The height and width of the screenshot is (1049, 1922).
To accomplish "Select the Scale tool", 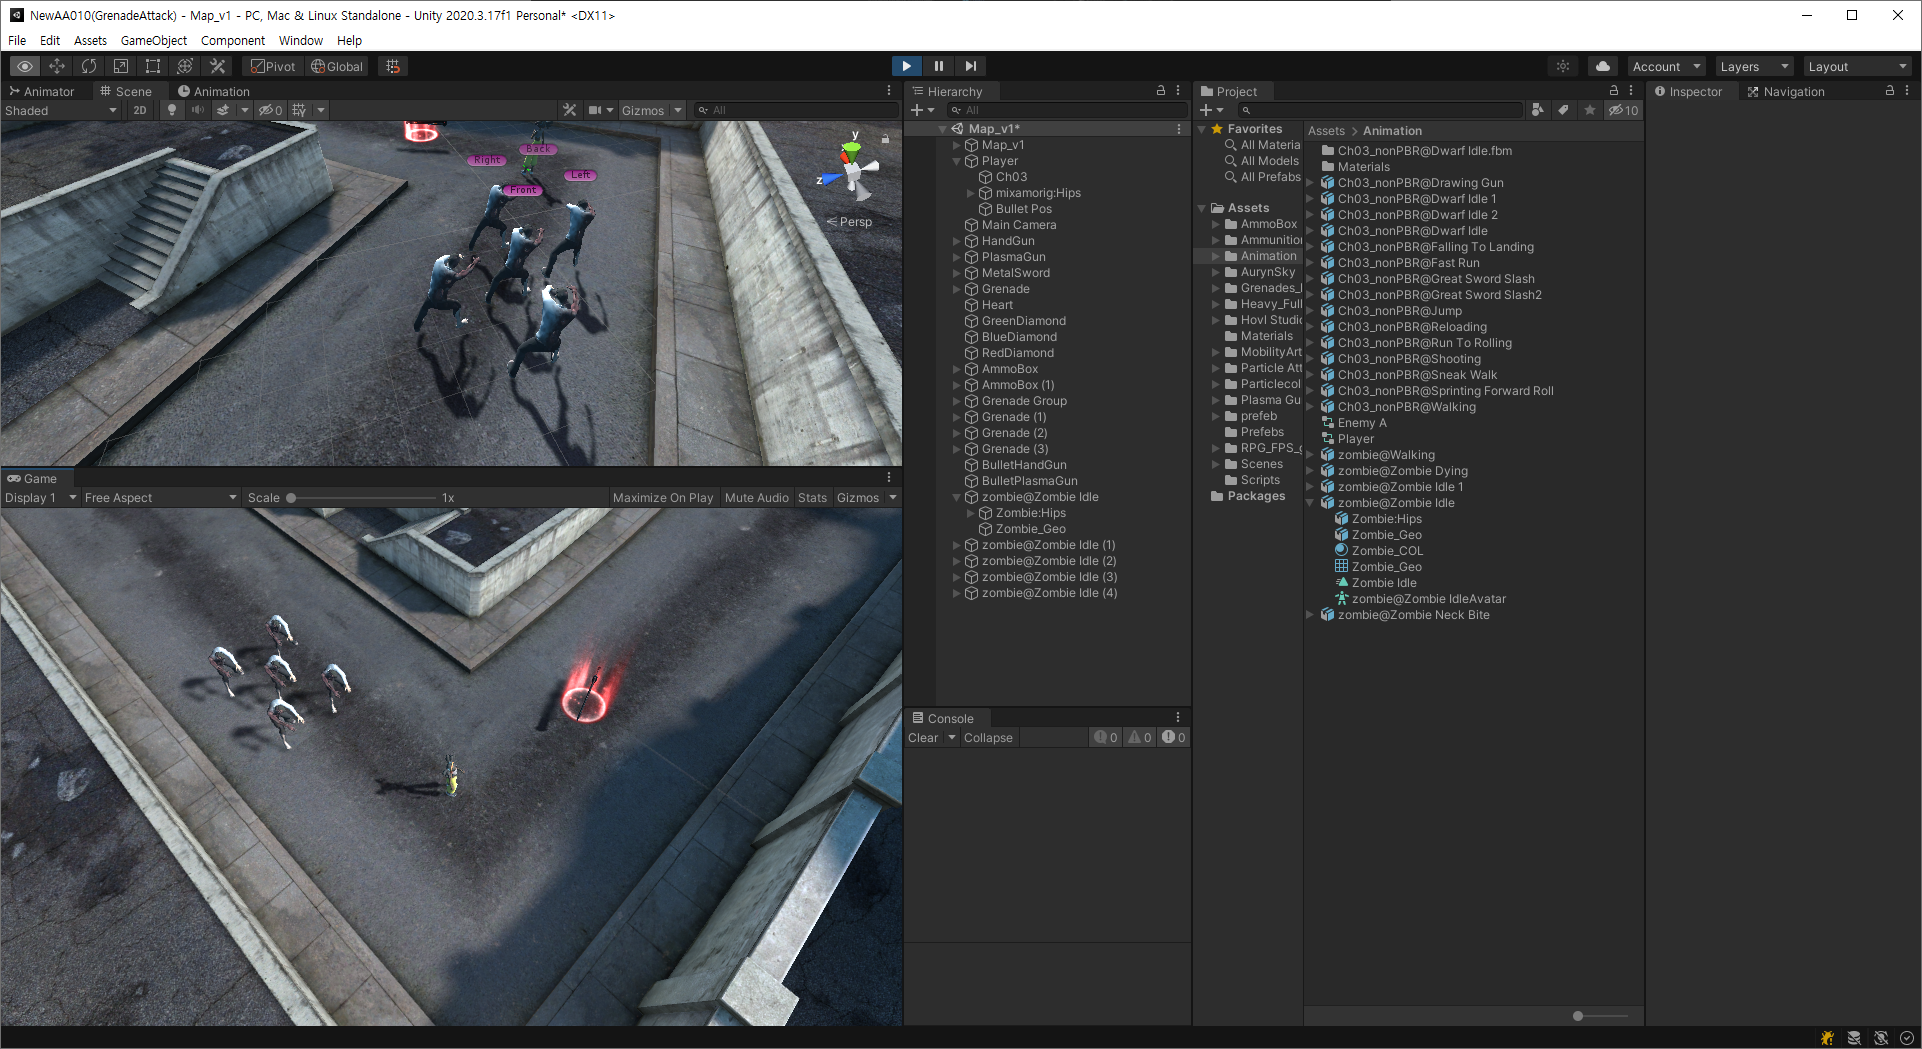I will pos(121,66).
